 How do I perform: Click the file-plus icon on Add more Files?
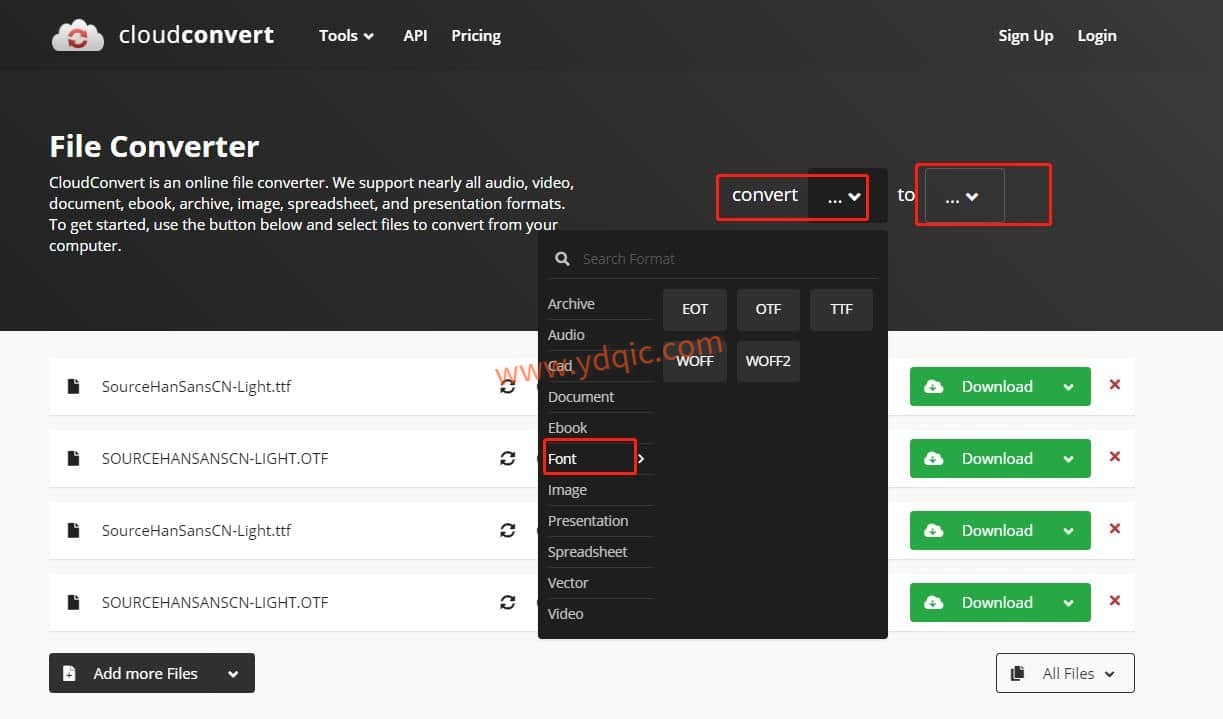[69, 674]
